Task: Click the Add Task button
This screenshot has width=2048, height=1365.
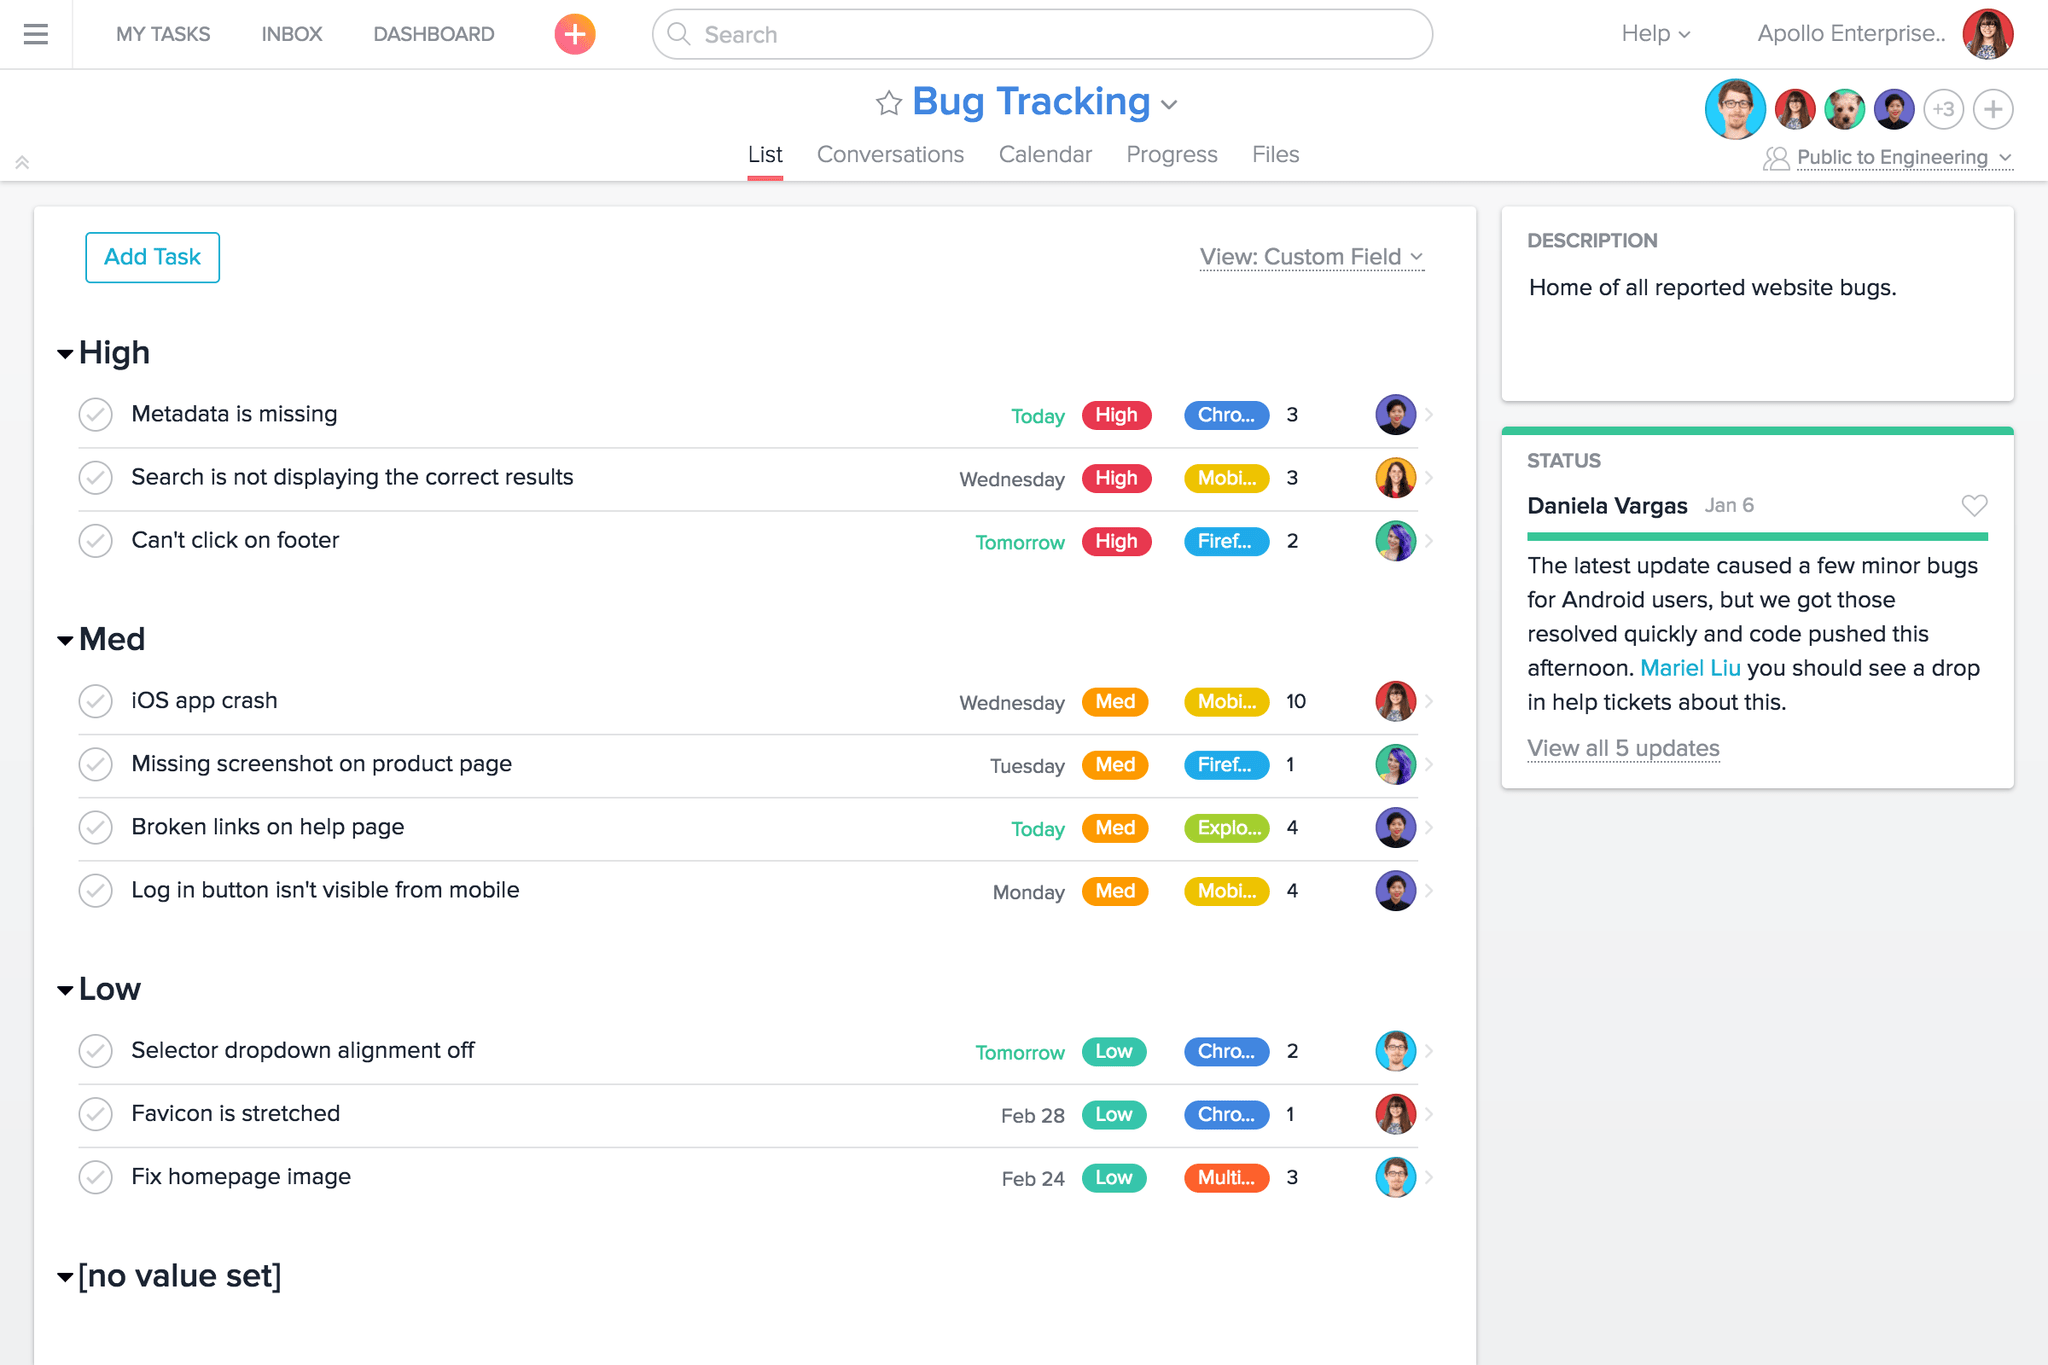Action: [152, 257]
